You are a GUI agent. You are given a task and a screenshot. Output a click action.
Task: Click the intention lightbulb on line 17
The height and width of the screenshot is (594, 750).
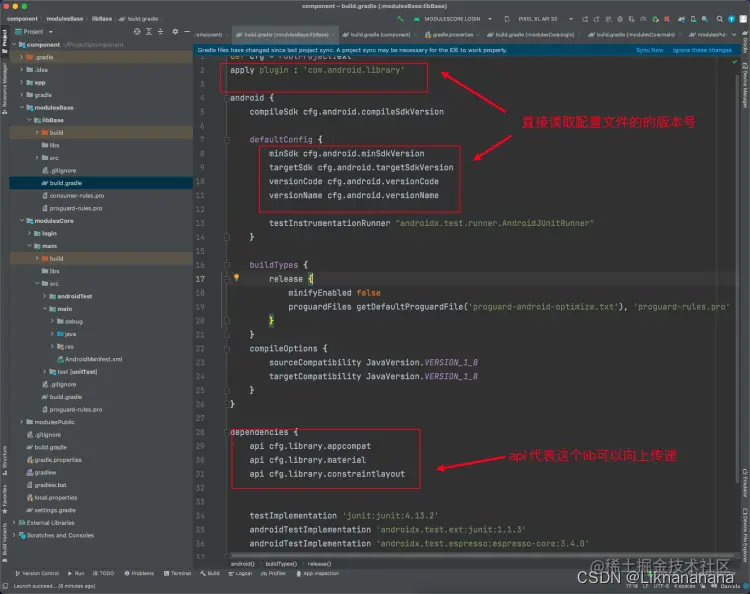(236, 278)
